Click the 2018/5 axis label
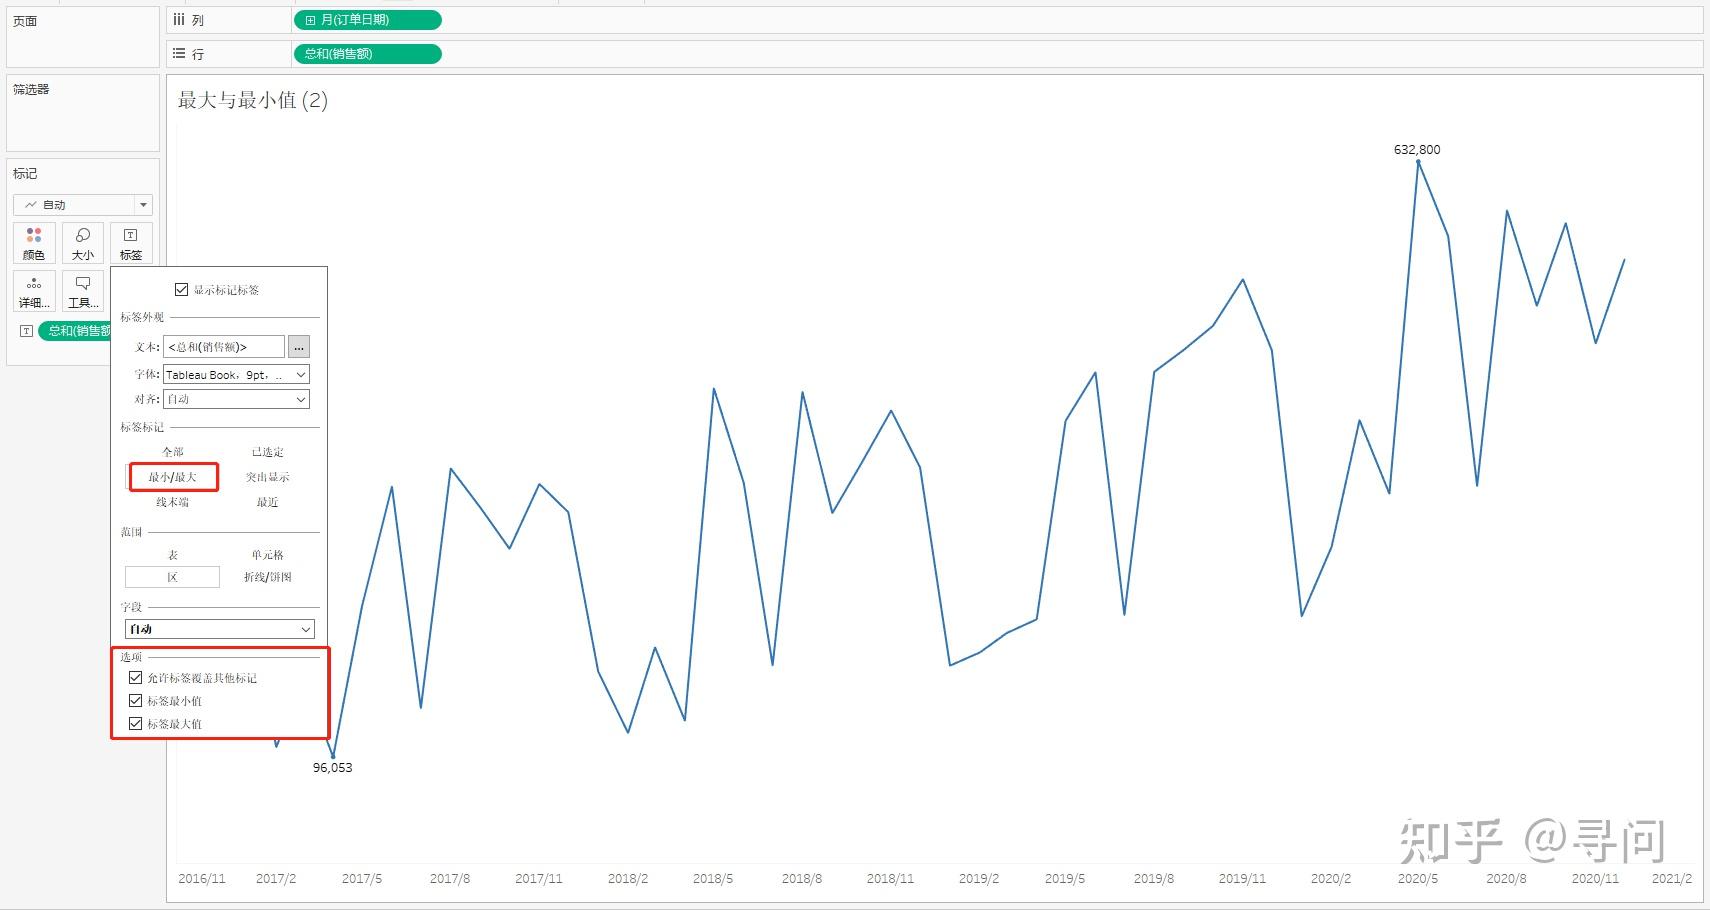 click(x=713, y=879)
